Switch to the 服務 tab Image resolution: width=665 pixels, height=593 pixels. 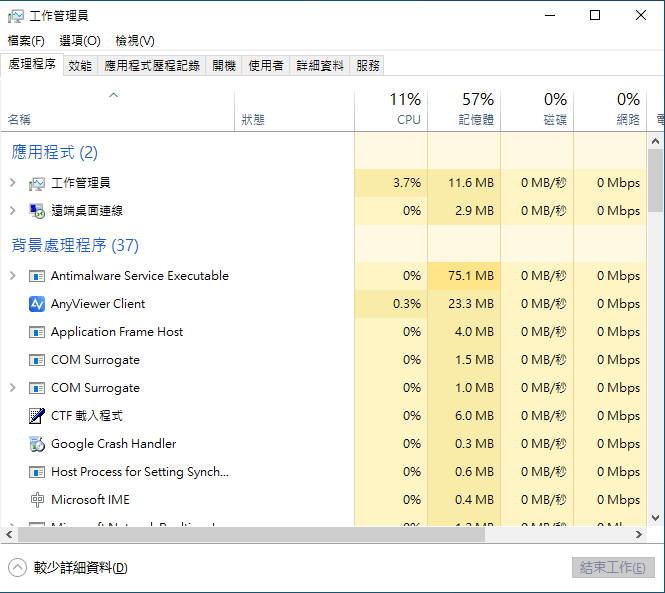[x=367, y=66]
